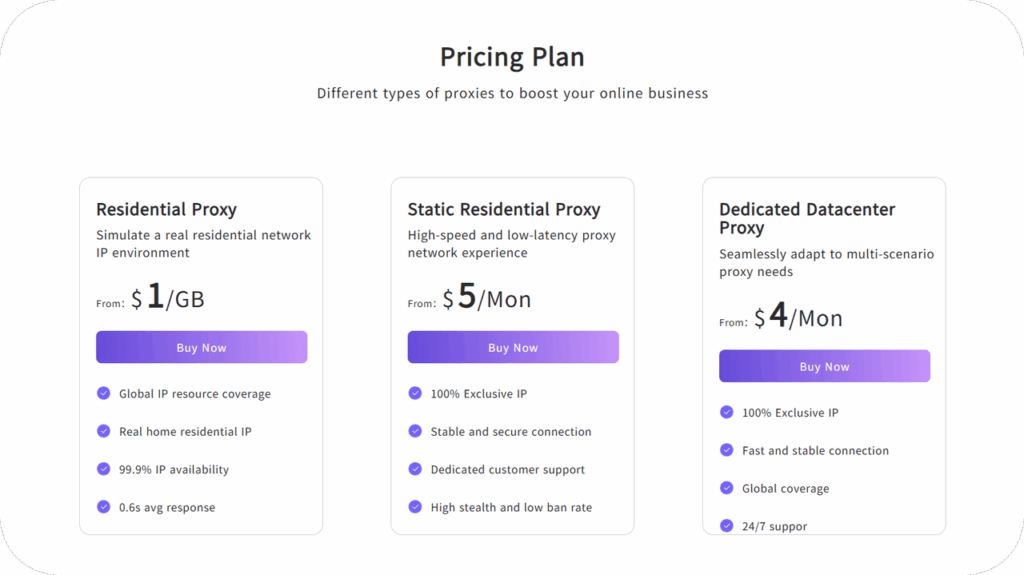
Task: Click checkmark icon beside 0.6s avg response
Action: (103, 506)
